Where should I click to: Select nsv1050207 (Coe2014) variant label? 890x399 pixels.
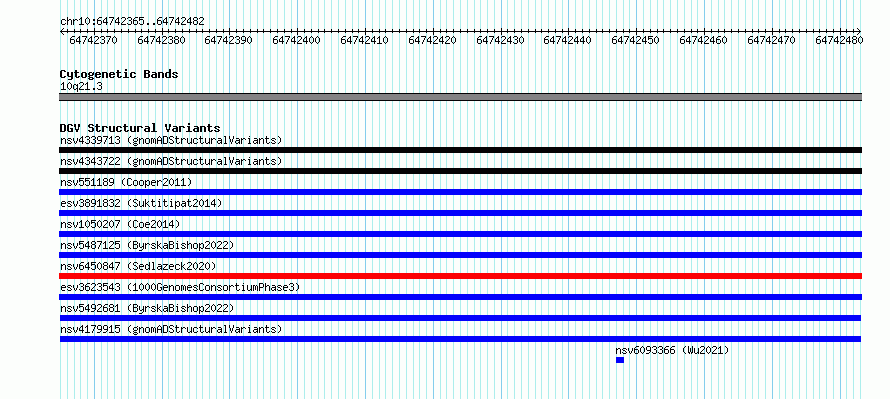120,224
